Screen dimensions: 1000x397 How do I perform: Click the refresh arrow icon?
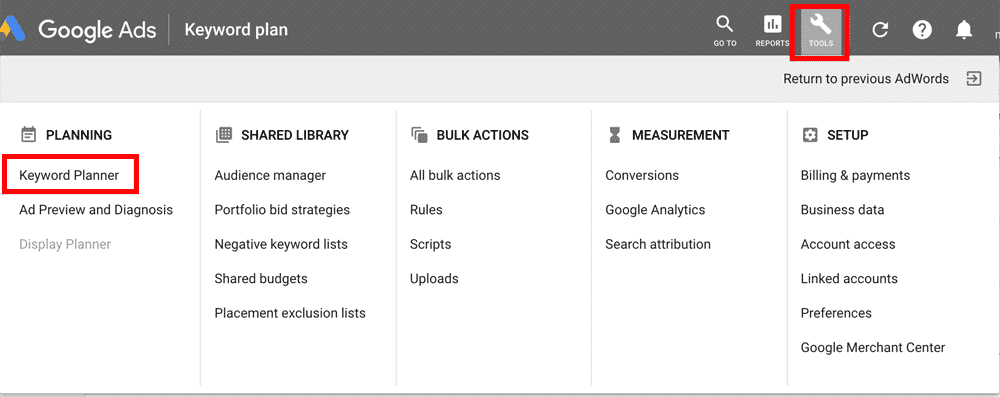pos(880,29)
